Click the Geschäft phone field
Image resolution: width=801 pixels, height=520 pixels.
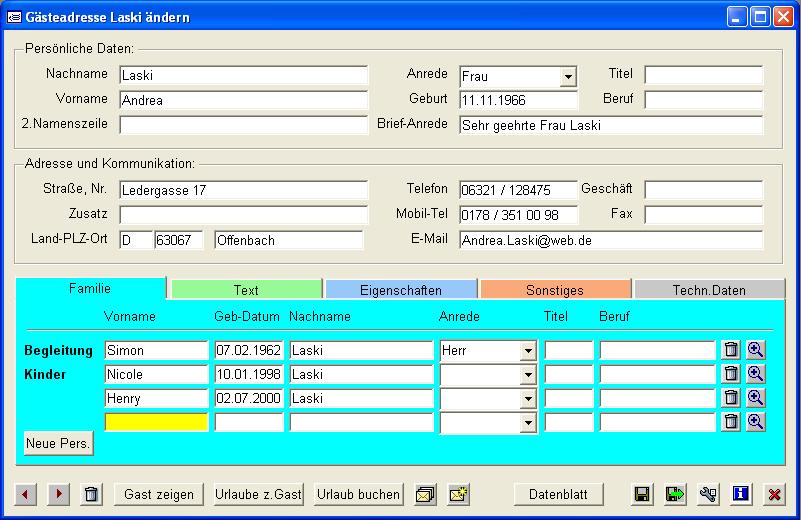click(703, 190)
